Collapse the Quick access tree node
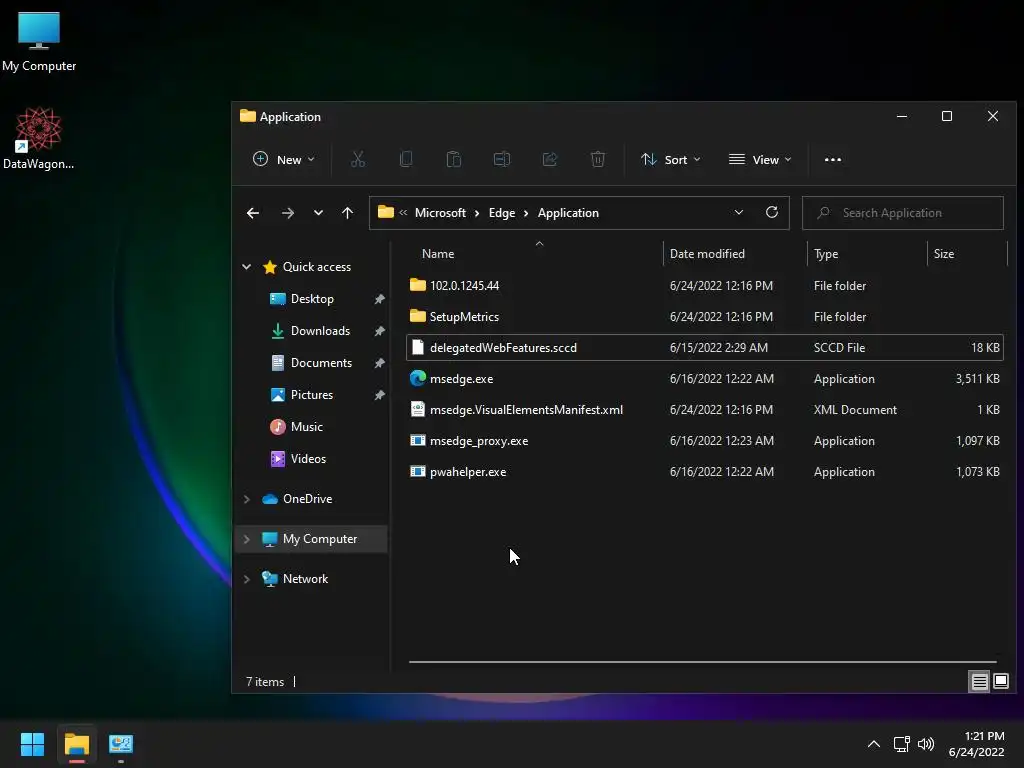Image resolution: width=1024 pixels, height=768 pixels. click(247, 266)
